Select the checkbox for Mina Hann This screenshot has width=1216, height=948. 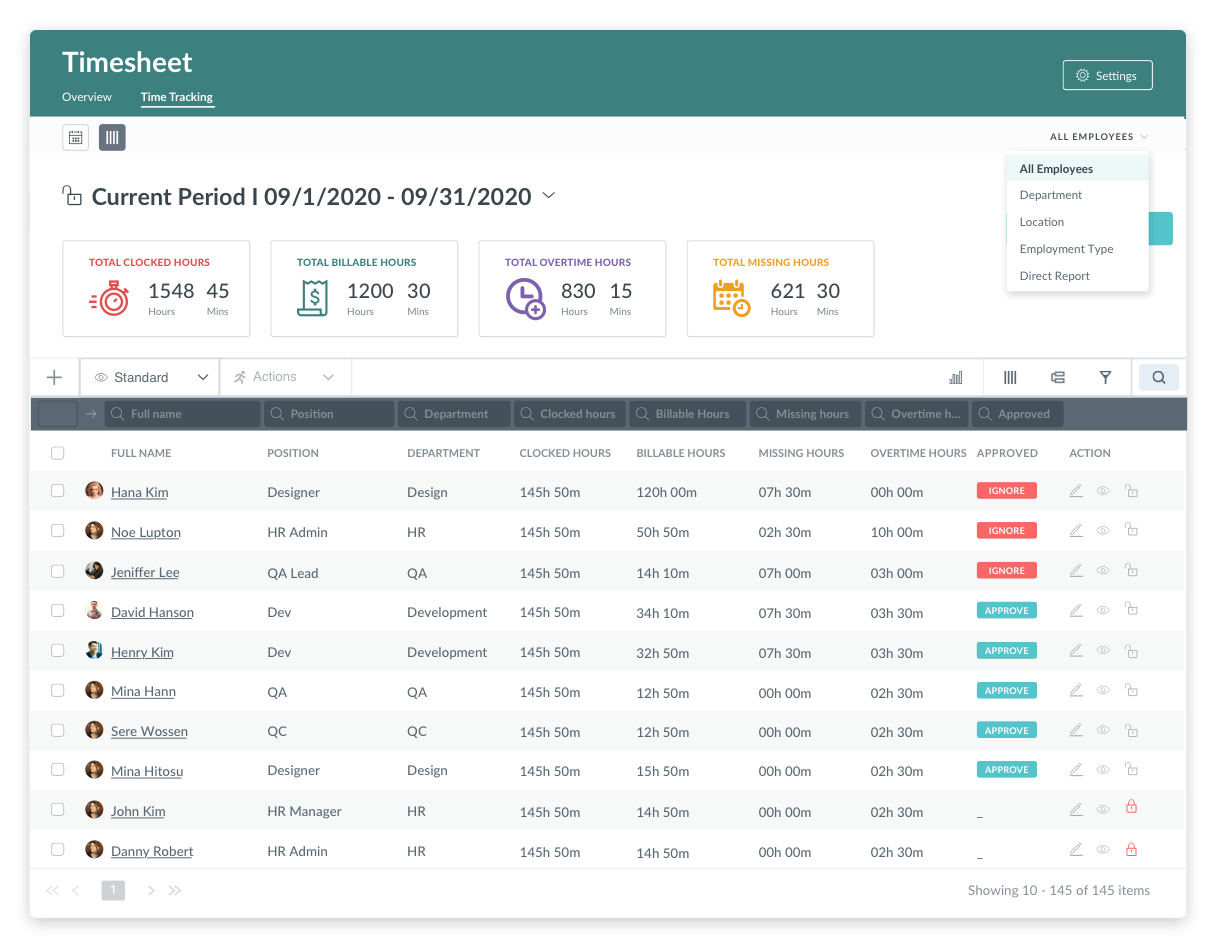58,690
